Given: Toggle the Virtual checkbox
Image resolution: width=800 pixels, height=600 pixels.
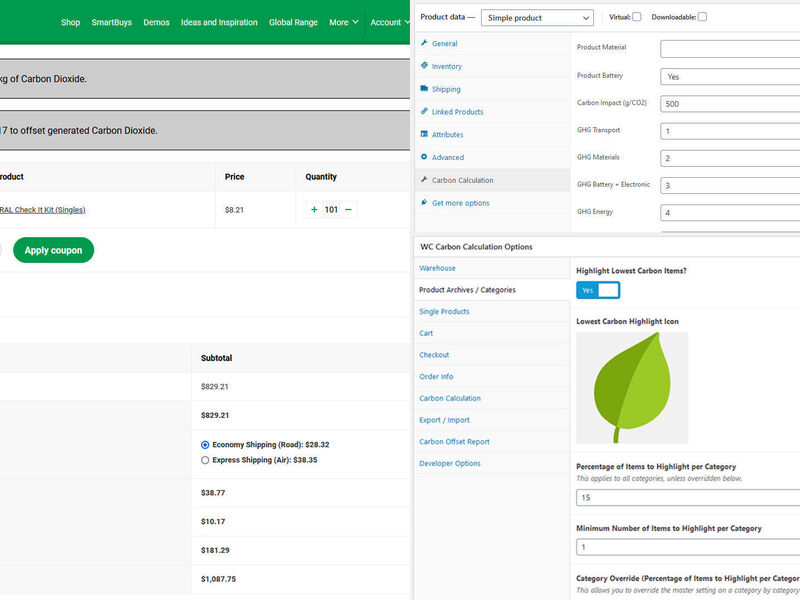Looking at the screenshot, I should tap(637, 17).
